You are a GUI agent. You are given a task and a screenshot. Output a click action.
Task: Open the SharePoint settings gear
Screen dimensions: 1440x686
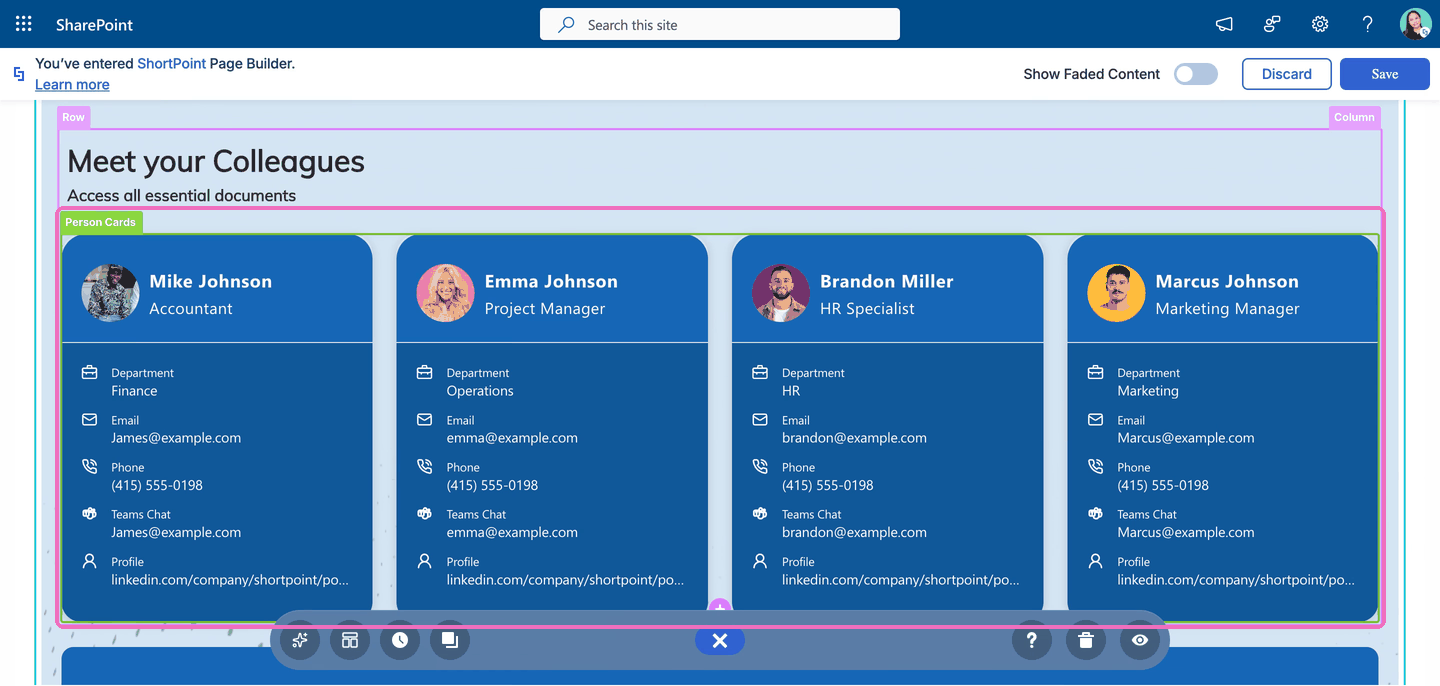click(1320, 24)
